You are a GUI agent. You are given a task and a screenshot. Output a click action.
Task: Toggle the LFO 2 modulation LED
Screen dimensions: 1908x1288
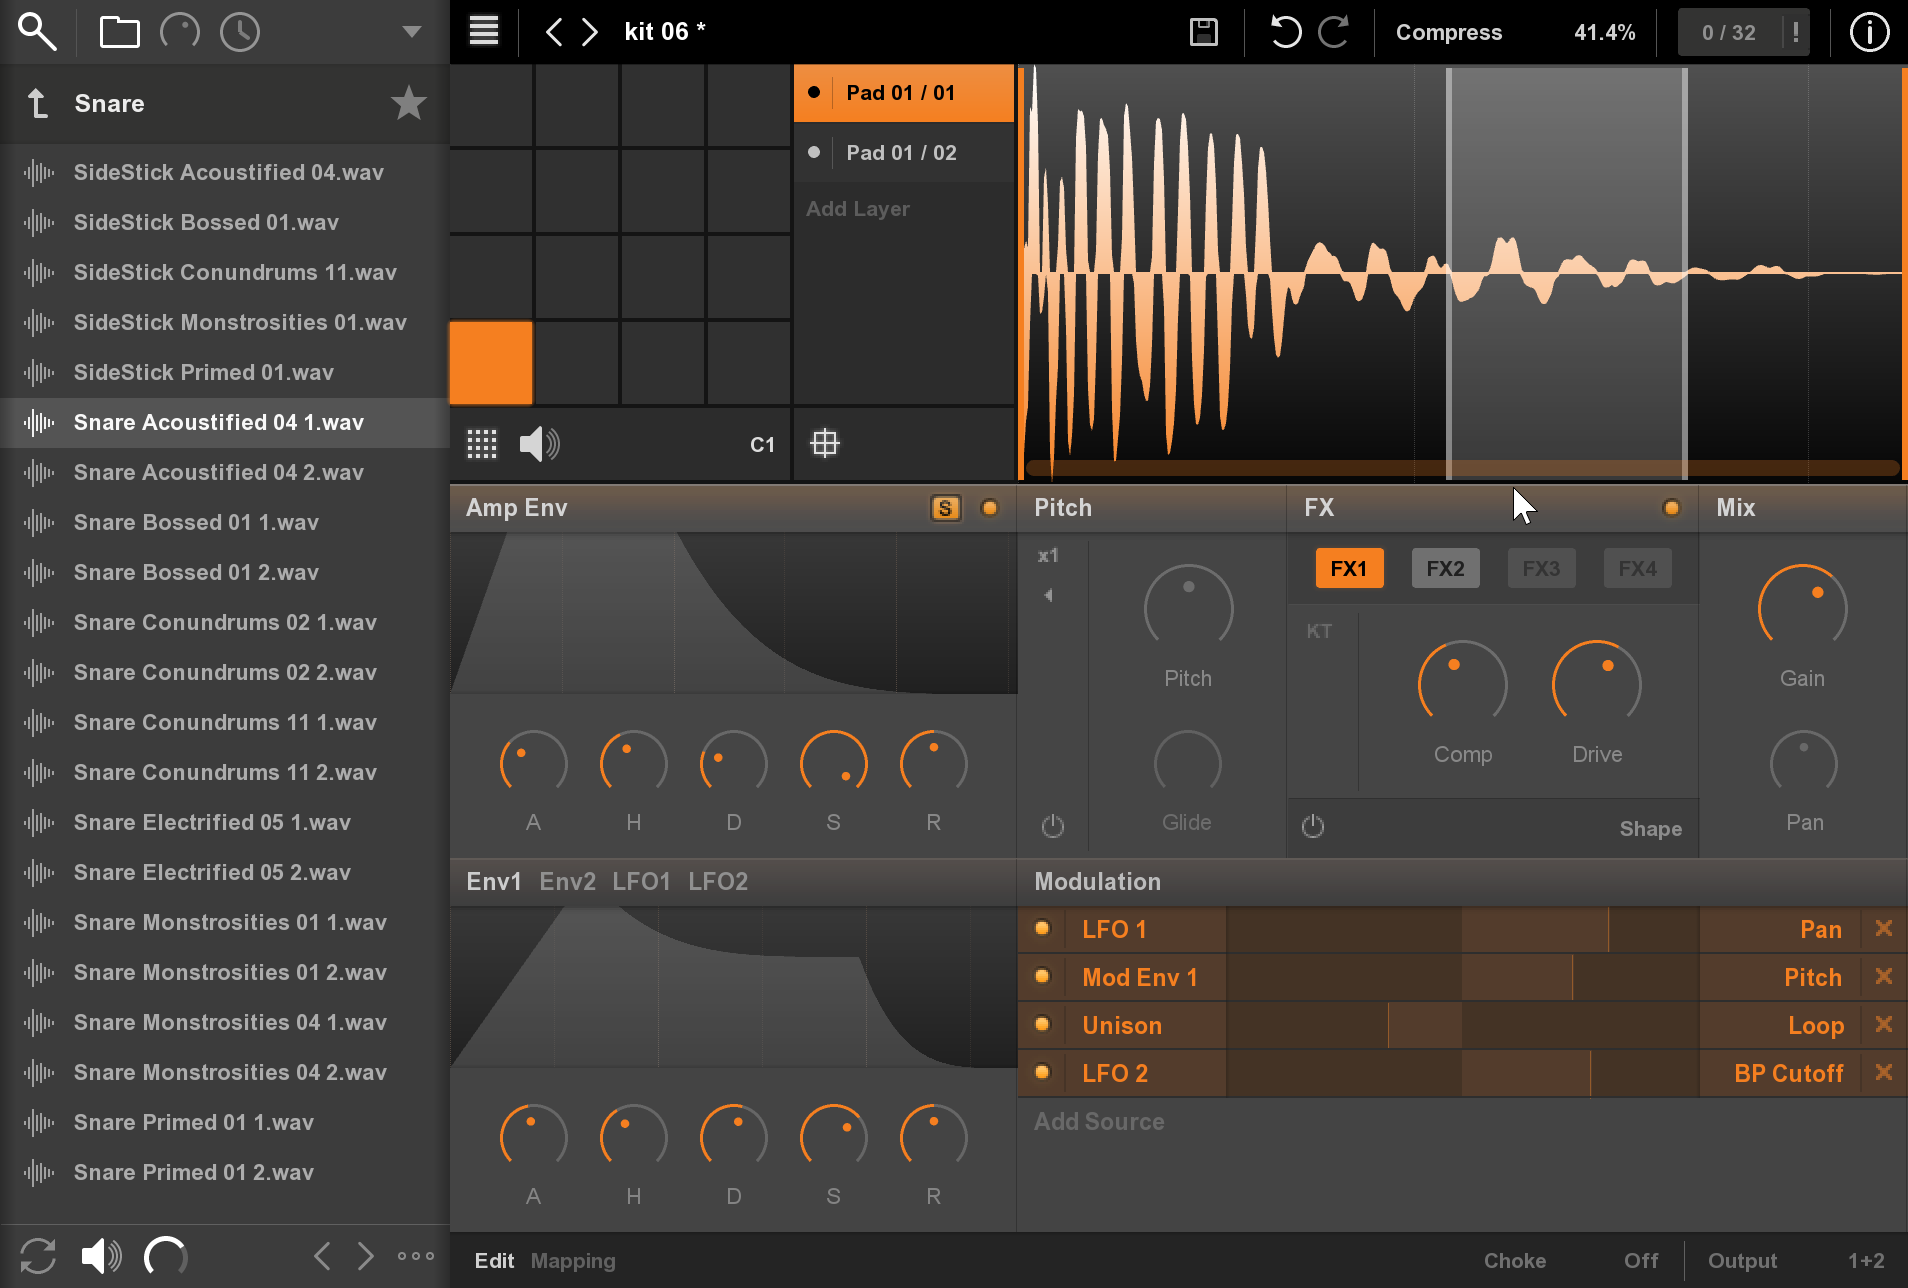pos(1042,1072)
